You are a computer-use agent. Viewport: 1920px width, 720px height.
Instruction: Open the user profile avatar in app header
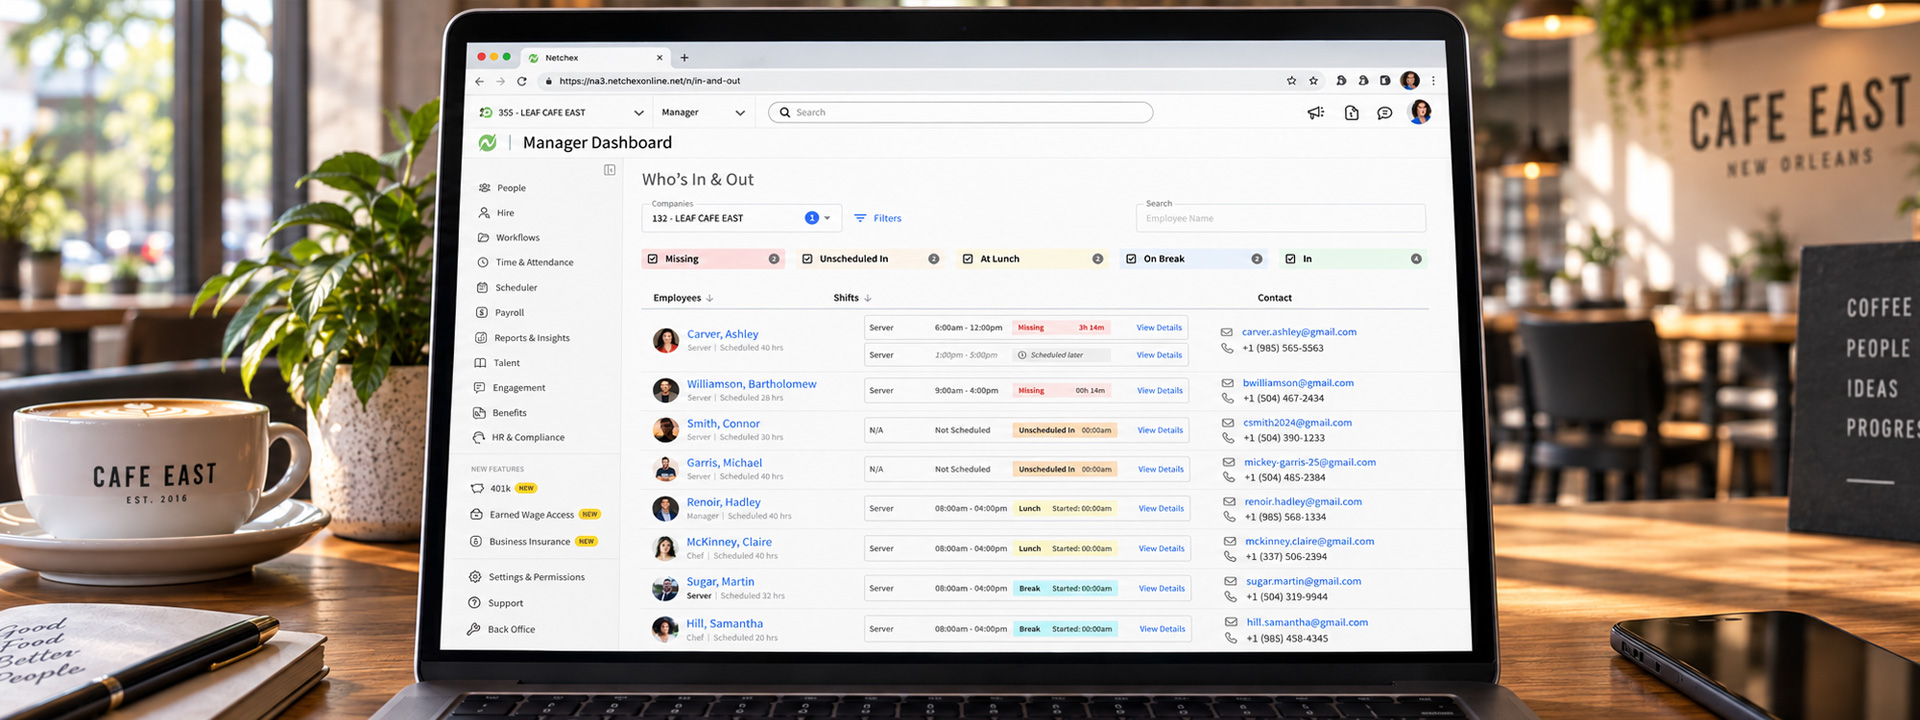pos(1419,112)
